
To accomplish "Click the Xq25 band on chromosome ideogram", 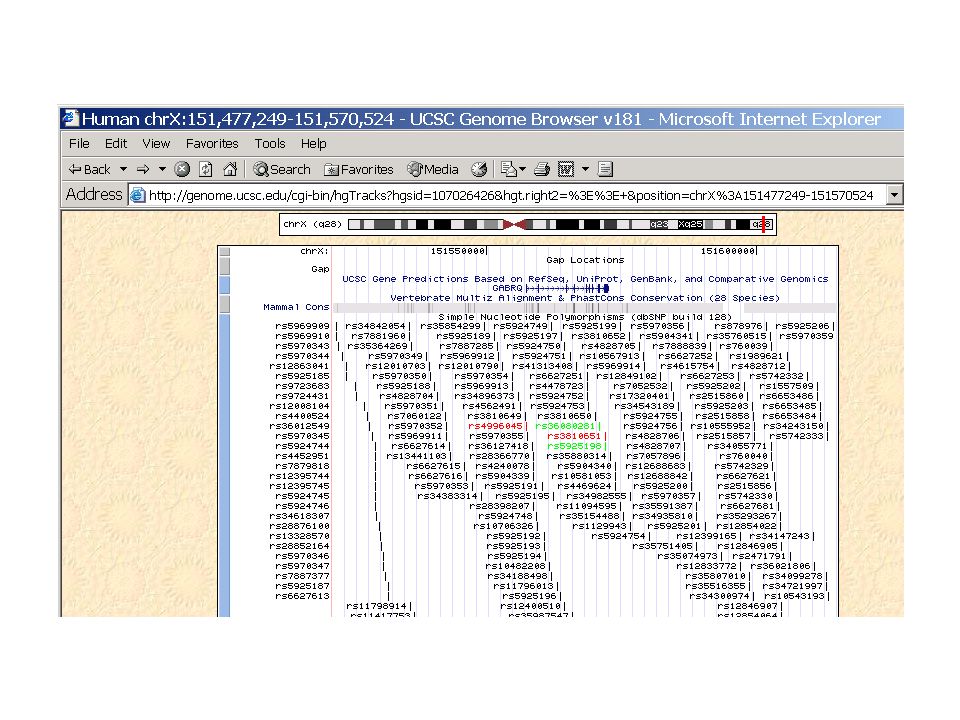I will point(690,224).
